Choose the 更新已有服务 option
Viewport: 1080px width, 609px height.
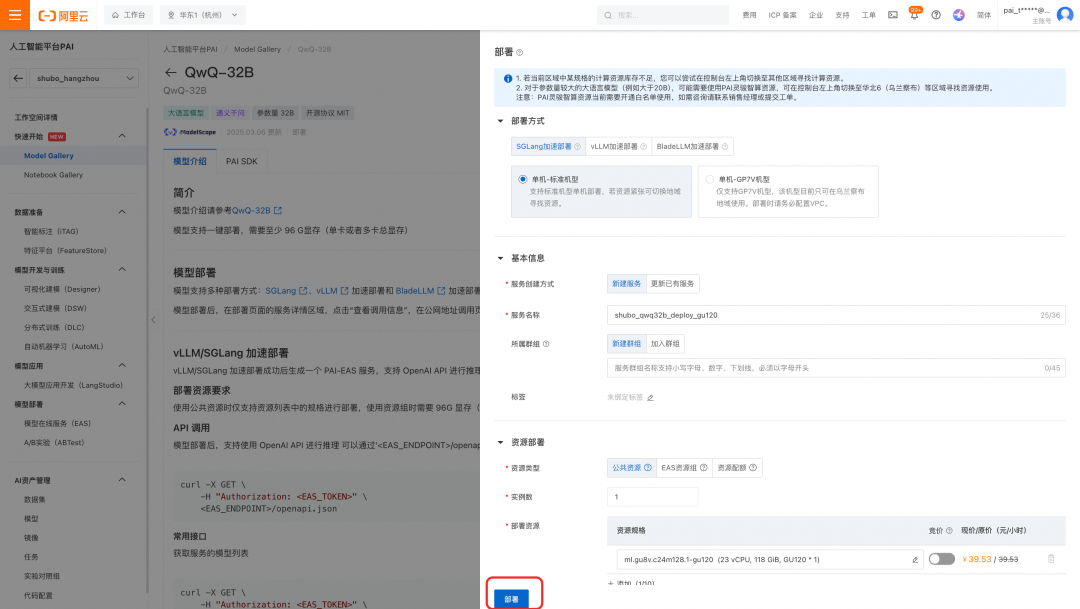pyautogui.click(x=672, y=284)
